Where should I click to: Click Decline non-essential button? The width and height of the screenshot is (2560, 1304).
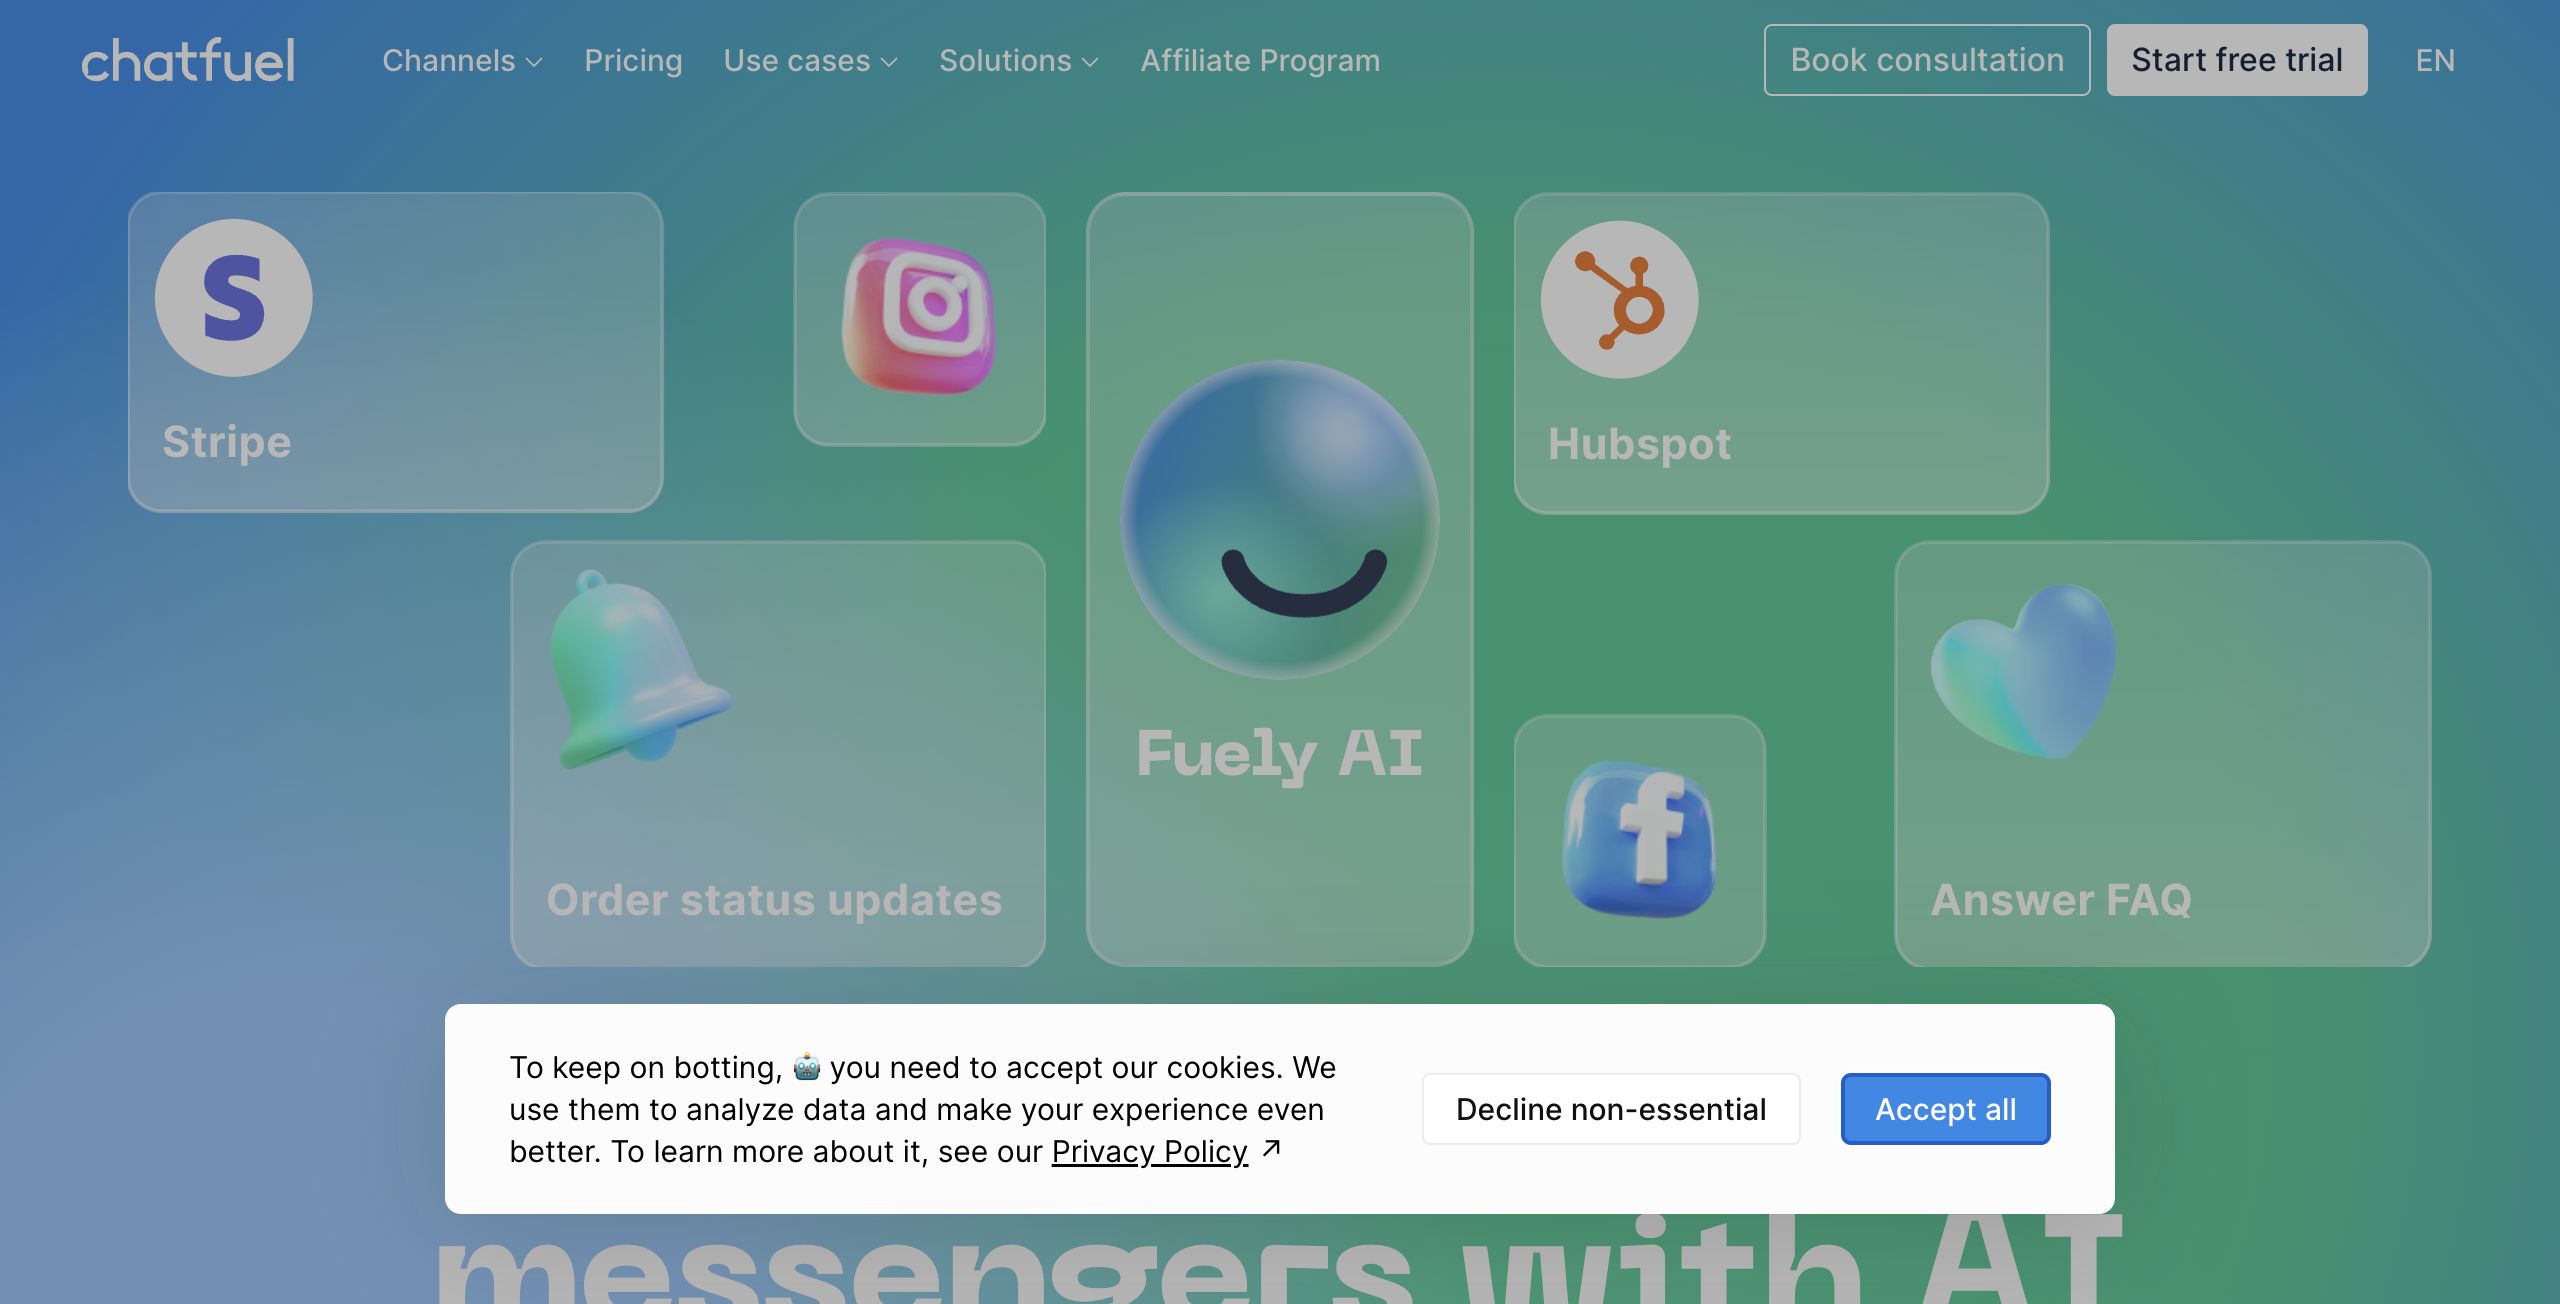(1611, 1109)
